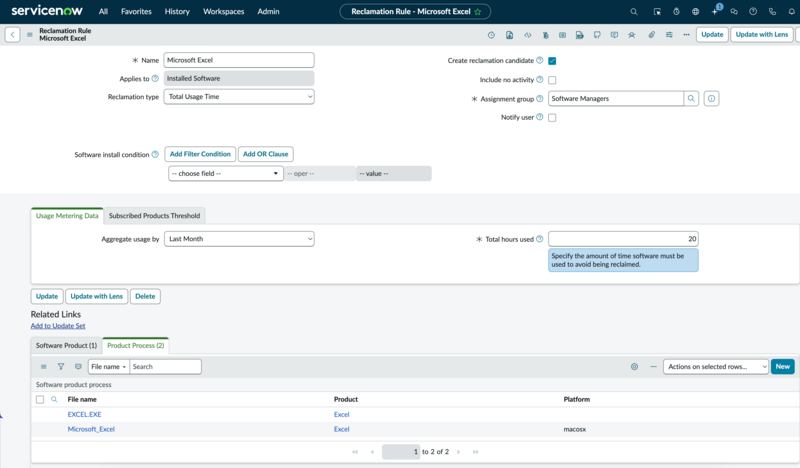The width and height of the screenshot is (800, 468).
Task: Click bottom Update with Lens button
Action: point(96,296)
